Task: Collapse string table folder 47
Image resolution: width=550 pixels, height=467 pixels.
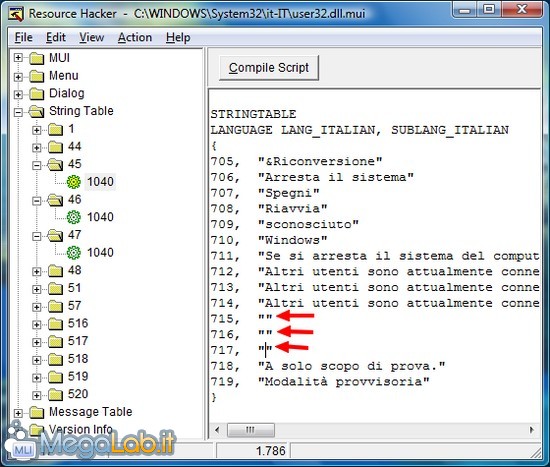Action: pos(36,236)
